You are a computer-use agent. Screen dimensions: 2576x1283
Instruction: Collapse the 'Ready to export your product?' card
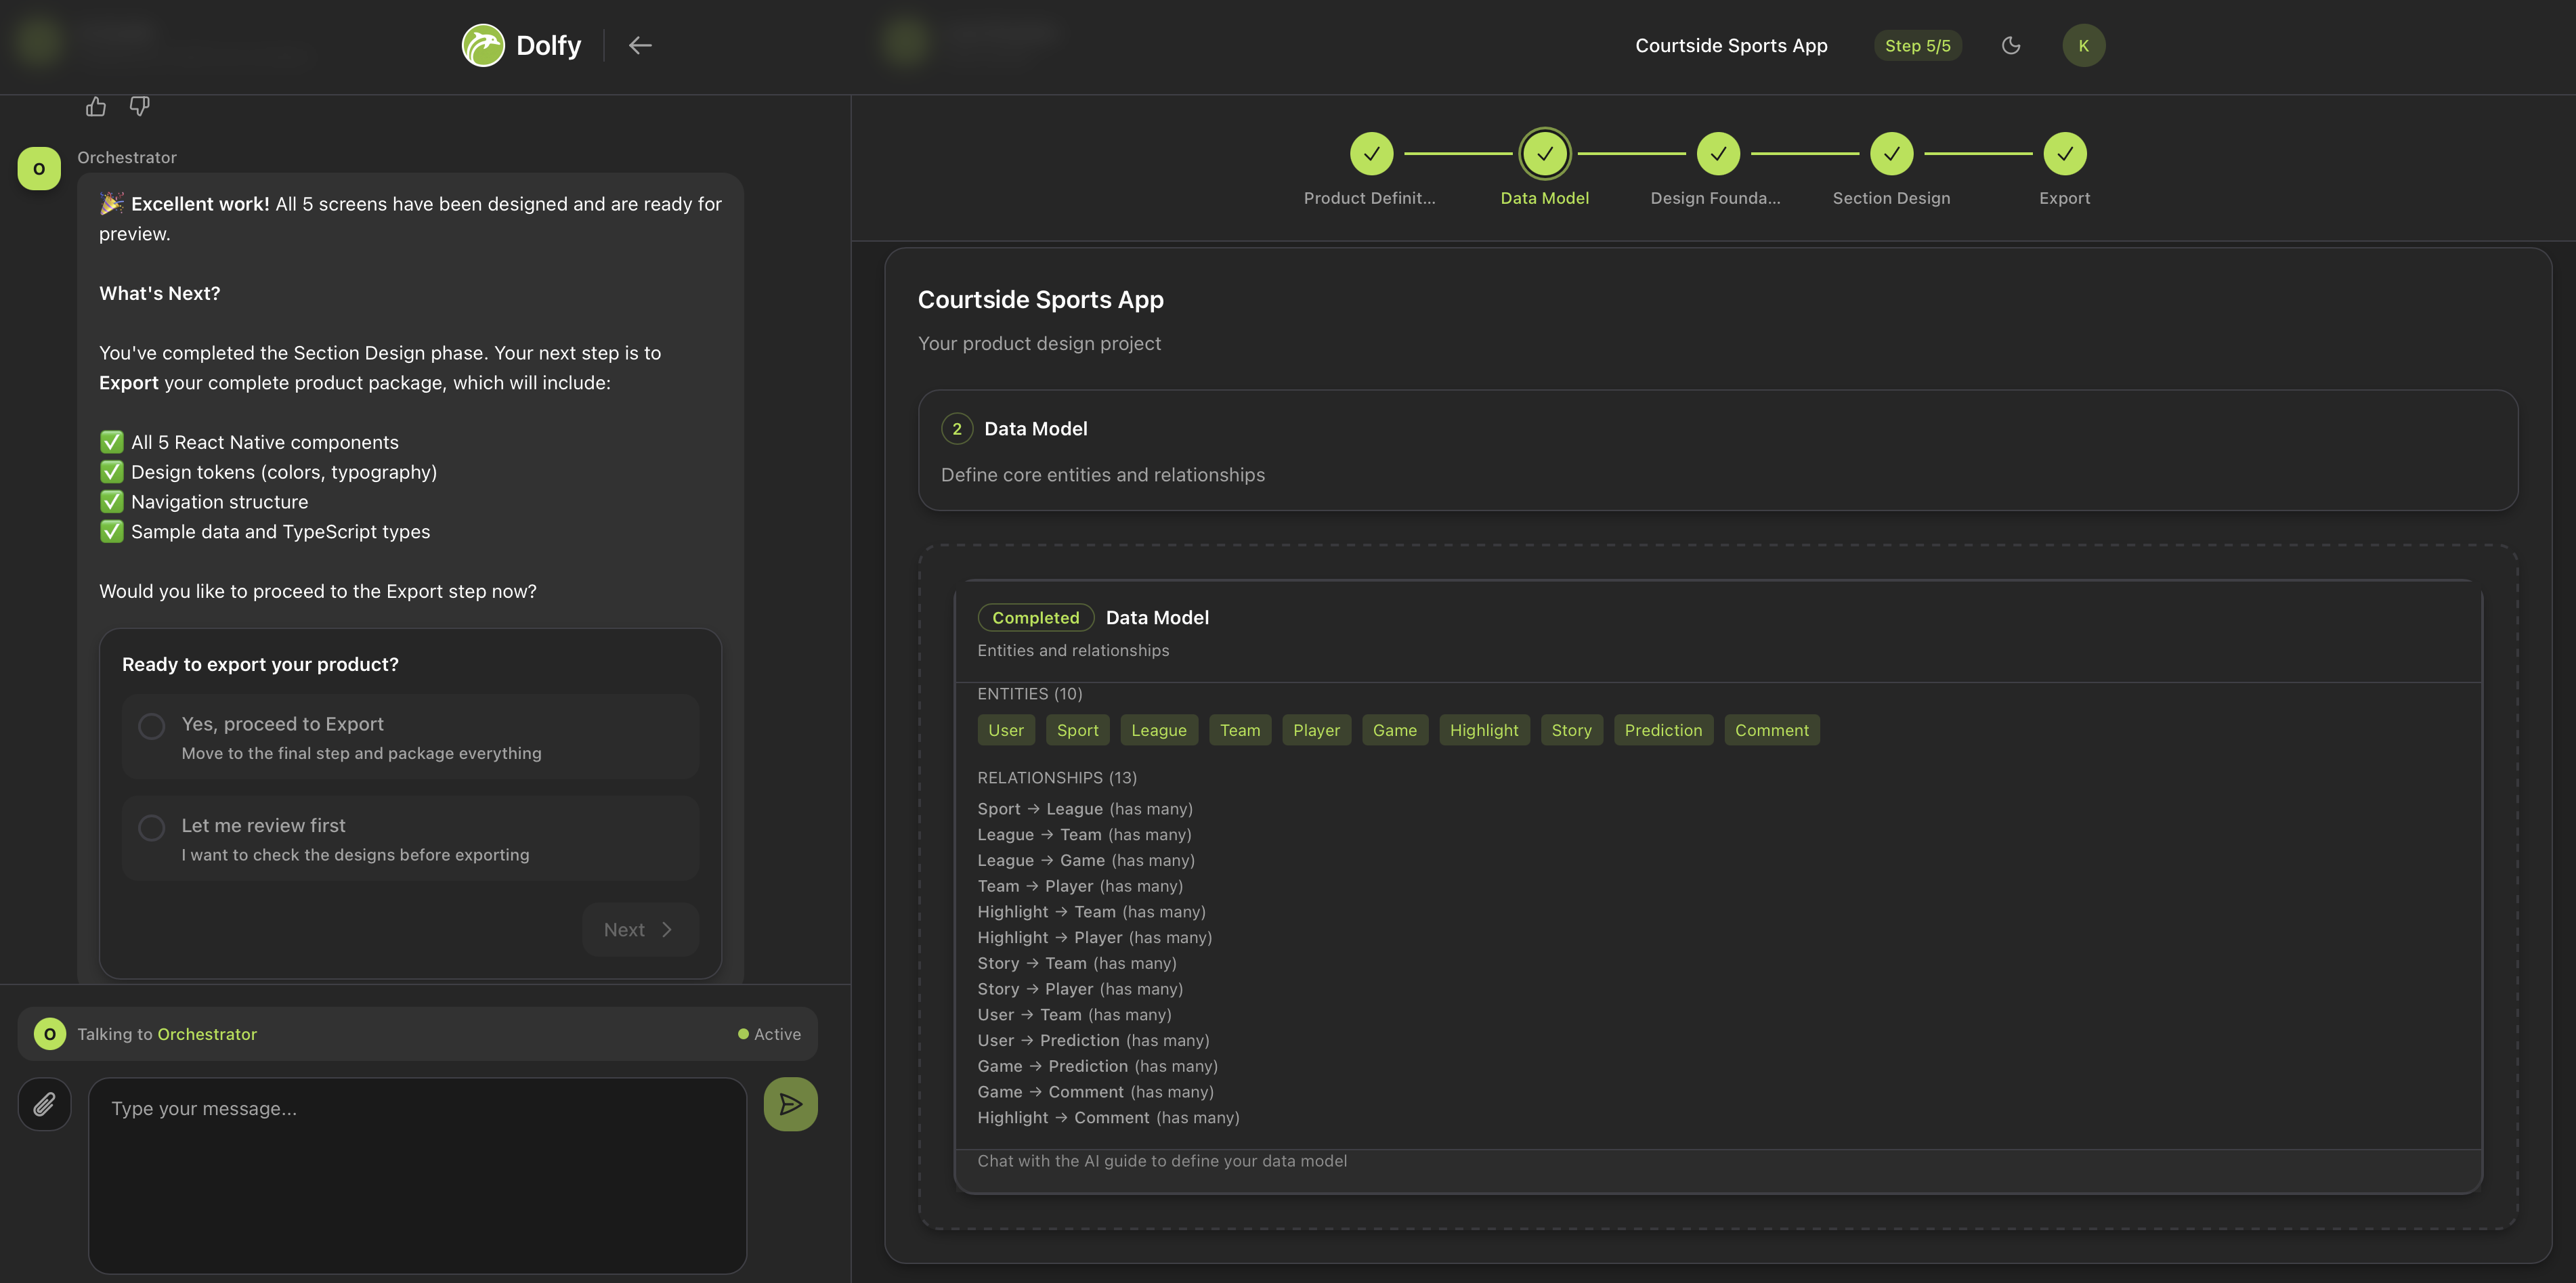(x=259, y=663)
